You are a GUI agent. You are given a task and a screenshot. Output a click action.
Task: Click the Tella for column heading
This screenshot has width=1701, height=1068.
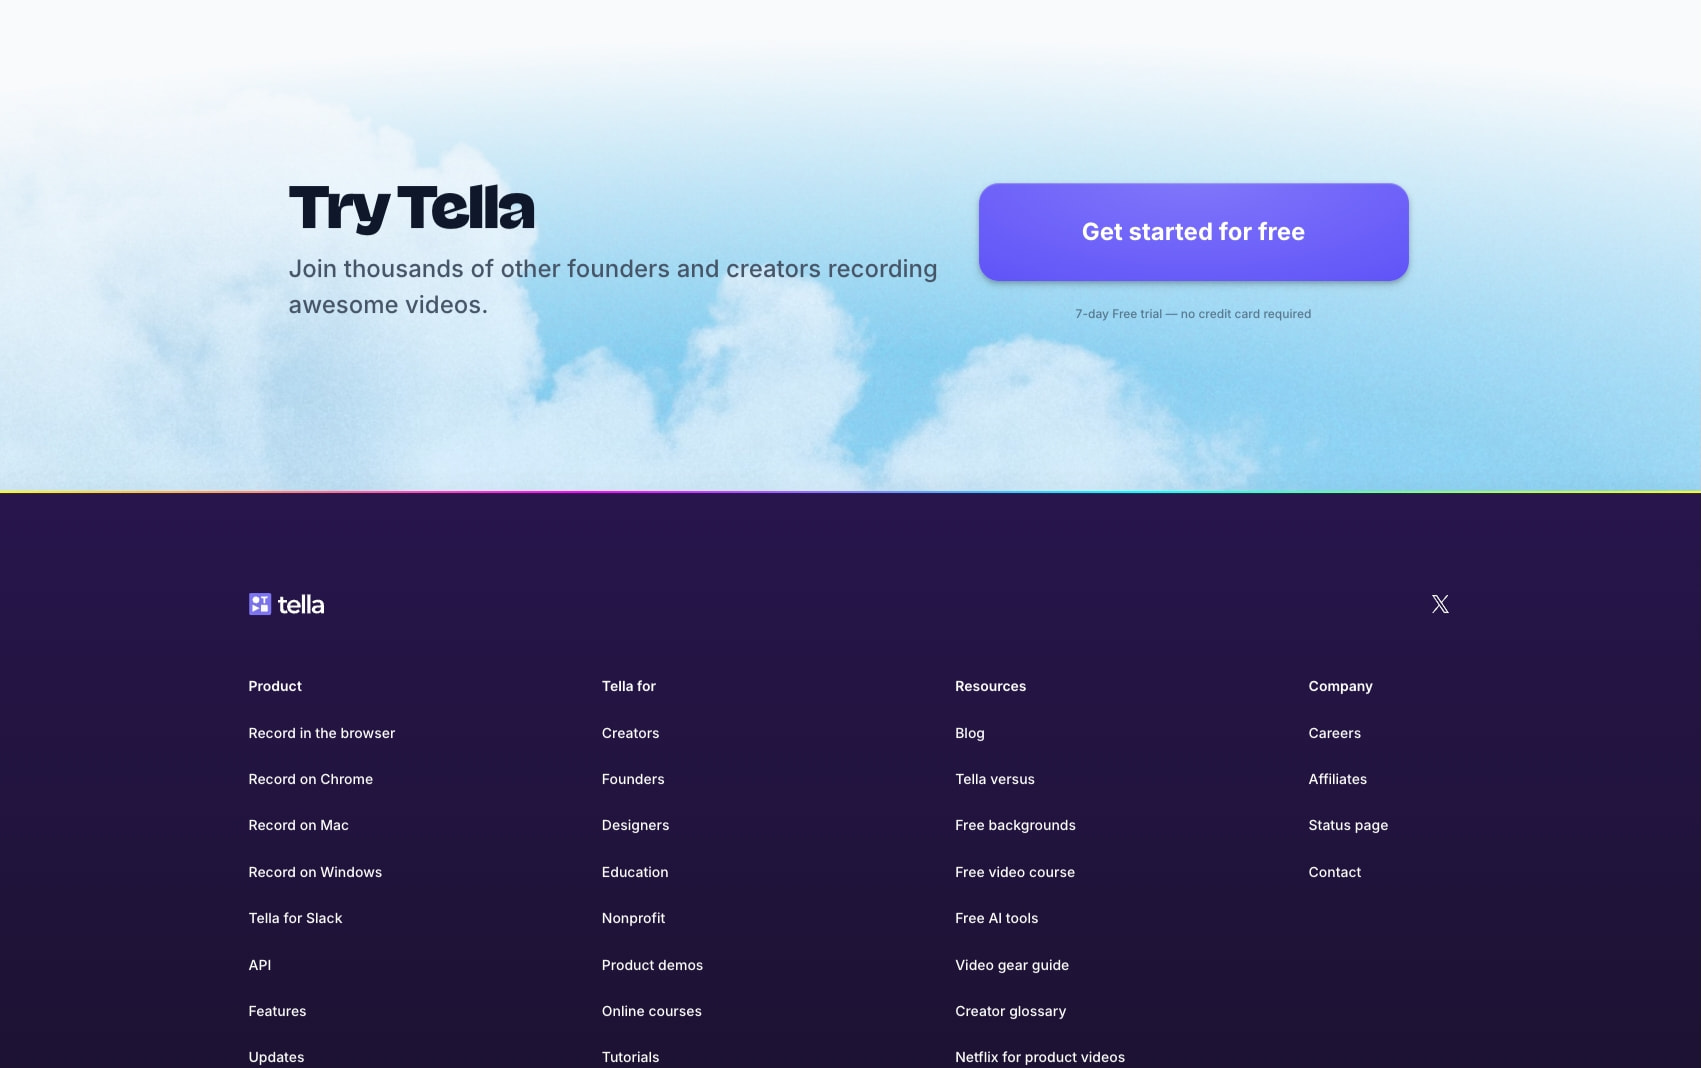(x=629, y=686)
